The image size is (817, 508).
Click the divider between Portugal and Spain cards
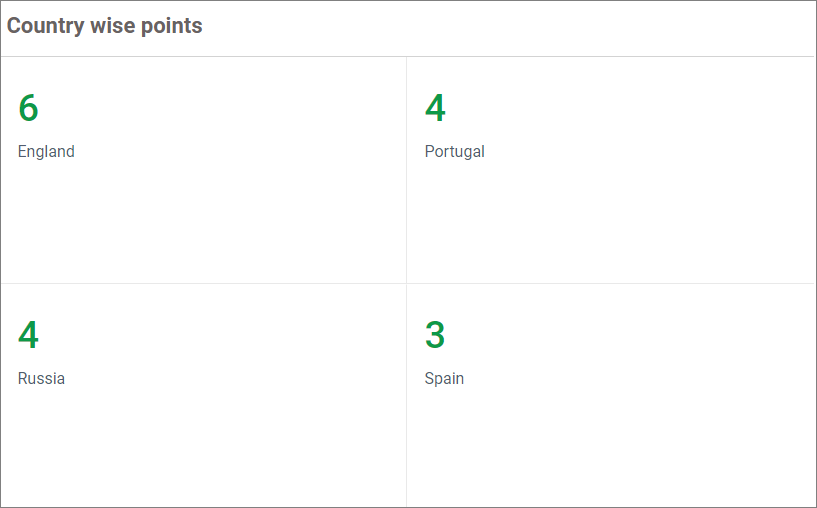[610, 283]
